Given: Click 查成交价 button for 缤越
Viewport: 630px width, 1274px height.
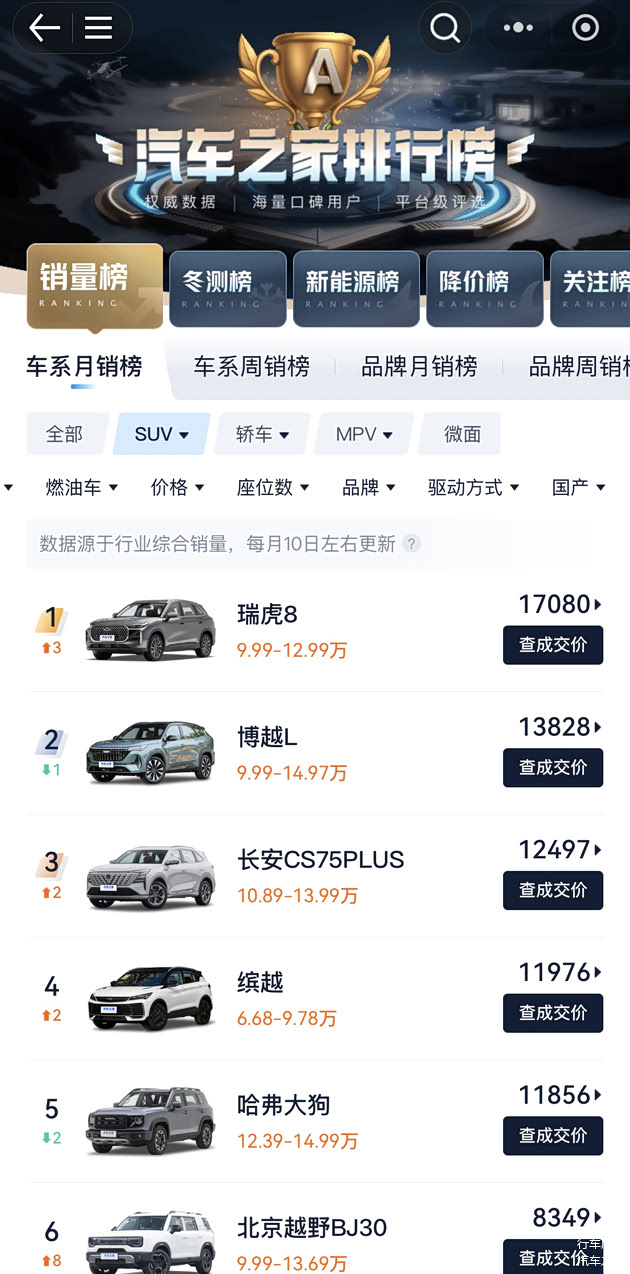Looking at the screenshot, I should point(553,1013).
